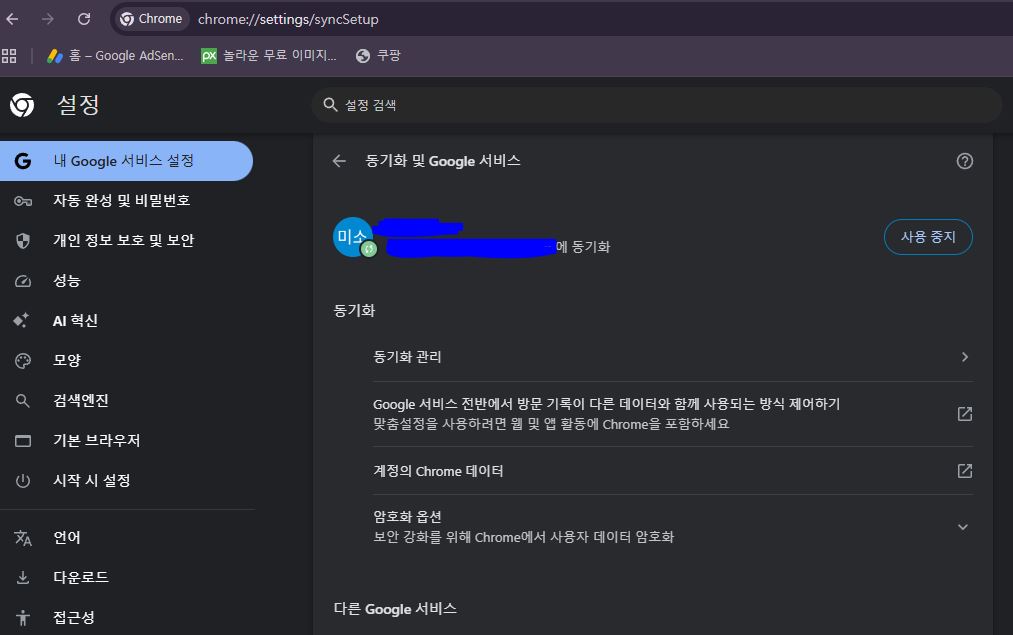The height and width of the screenshot is (635, 1013).
Task: Go back with browser back arrow
Action: pyautogui.click(x=12, y=19)
